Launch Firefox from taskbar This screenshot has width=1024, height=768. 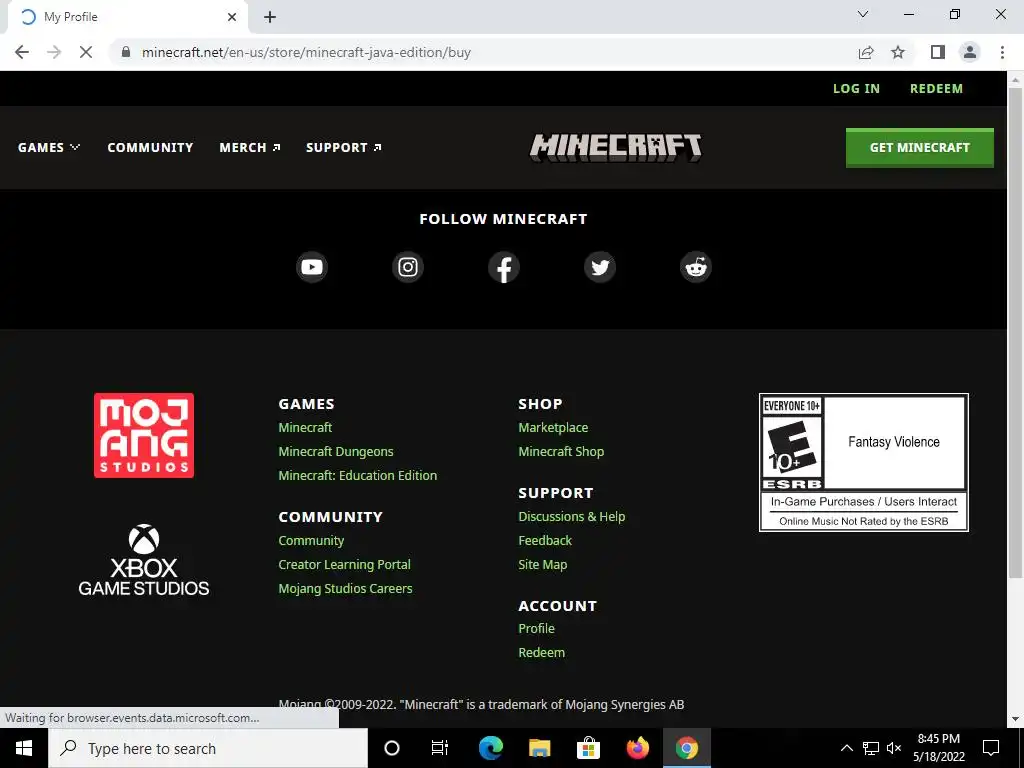(637, 748)
